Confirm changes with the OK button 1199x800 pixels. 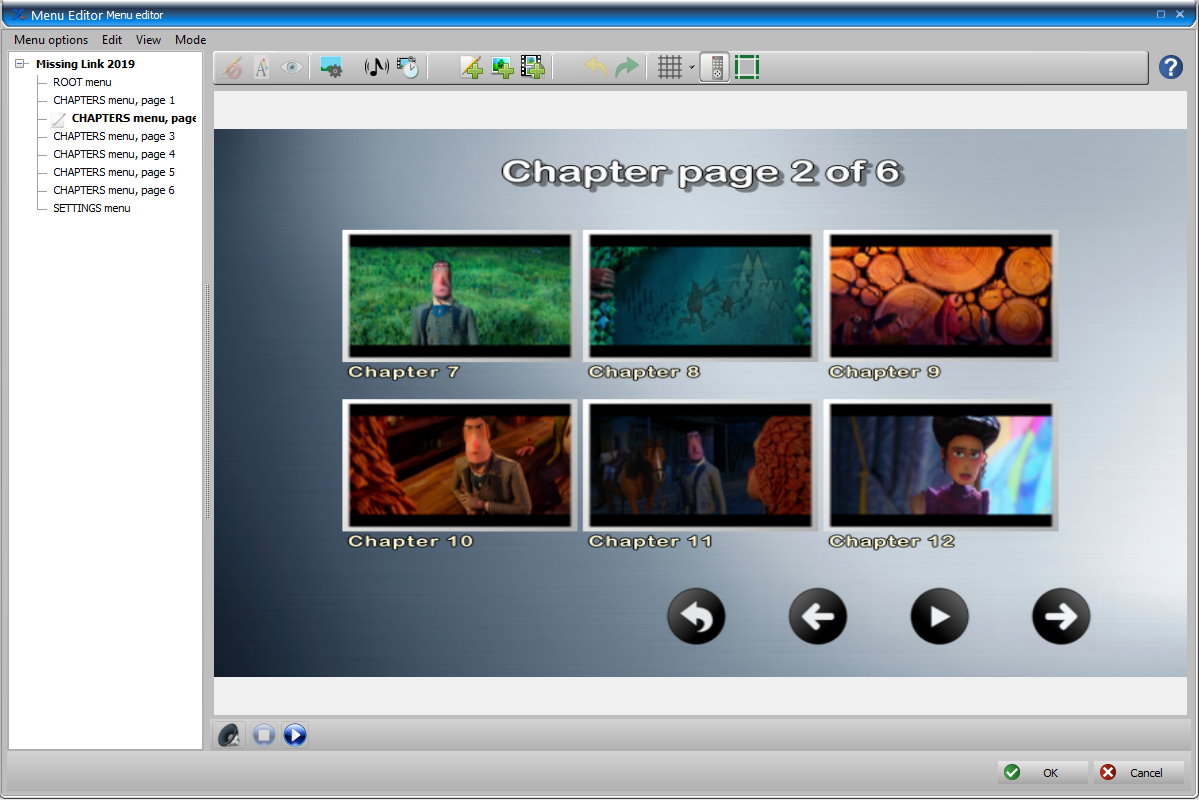coord(1042,772)
